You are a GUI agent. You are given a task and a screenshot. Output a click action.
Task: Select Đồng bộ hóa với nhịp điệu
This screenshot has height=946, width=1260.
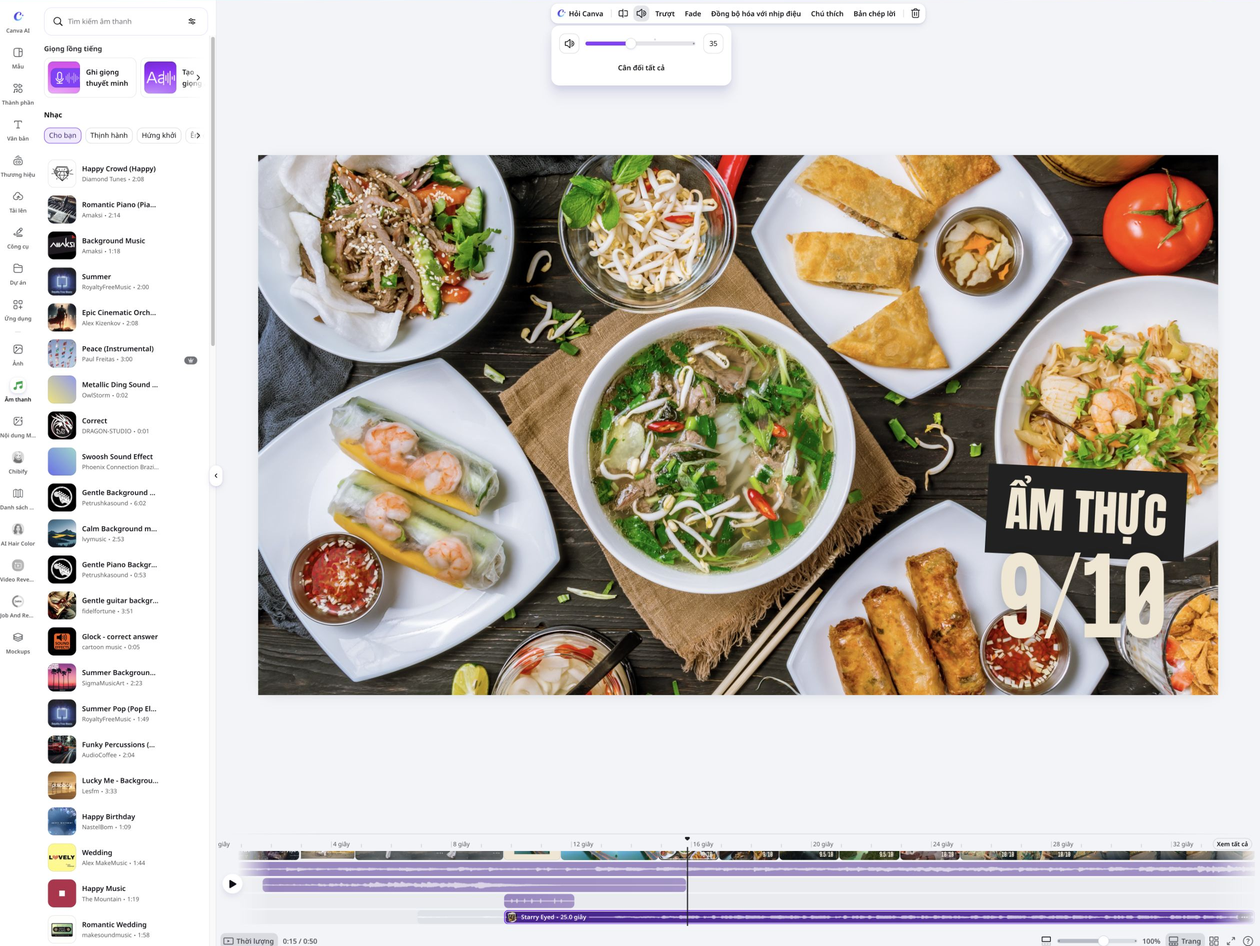click(756, 14)
